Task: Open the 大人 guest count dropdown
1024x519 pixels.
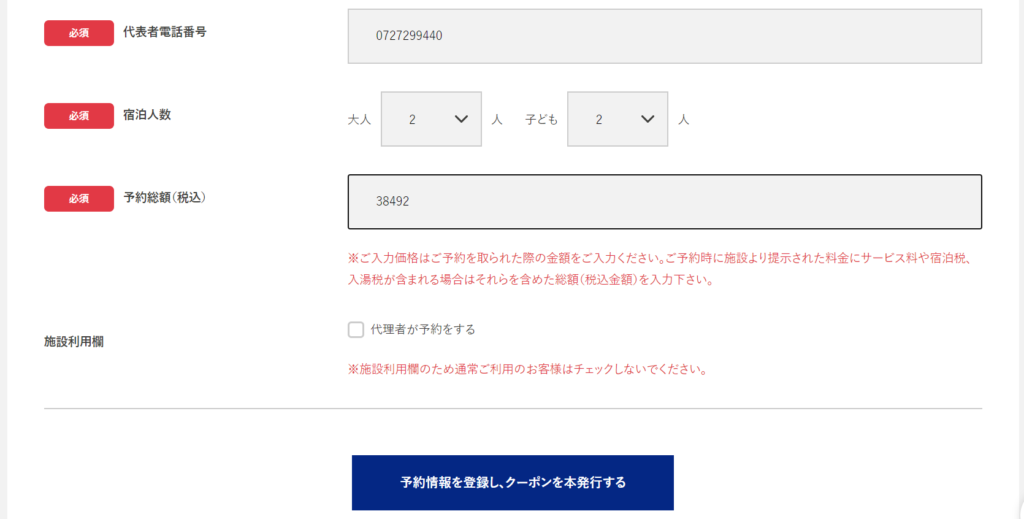Action: [430, 119]
